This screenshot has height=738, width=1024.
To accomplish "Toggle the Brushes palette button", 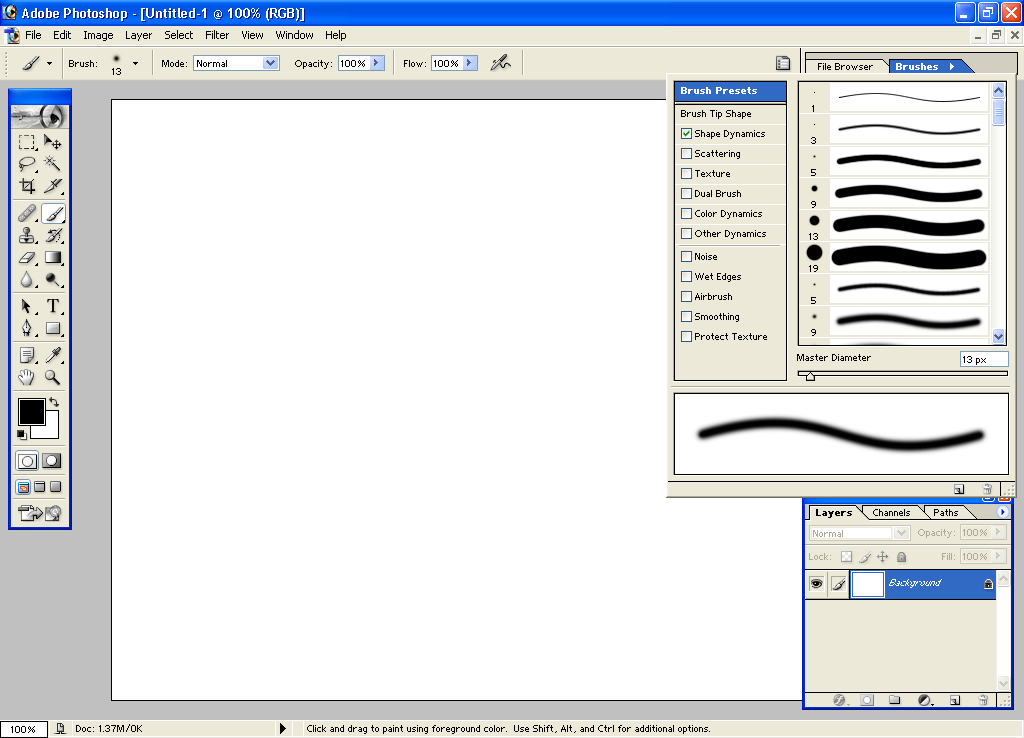I will tap(782, 63).
